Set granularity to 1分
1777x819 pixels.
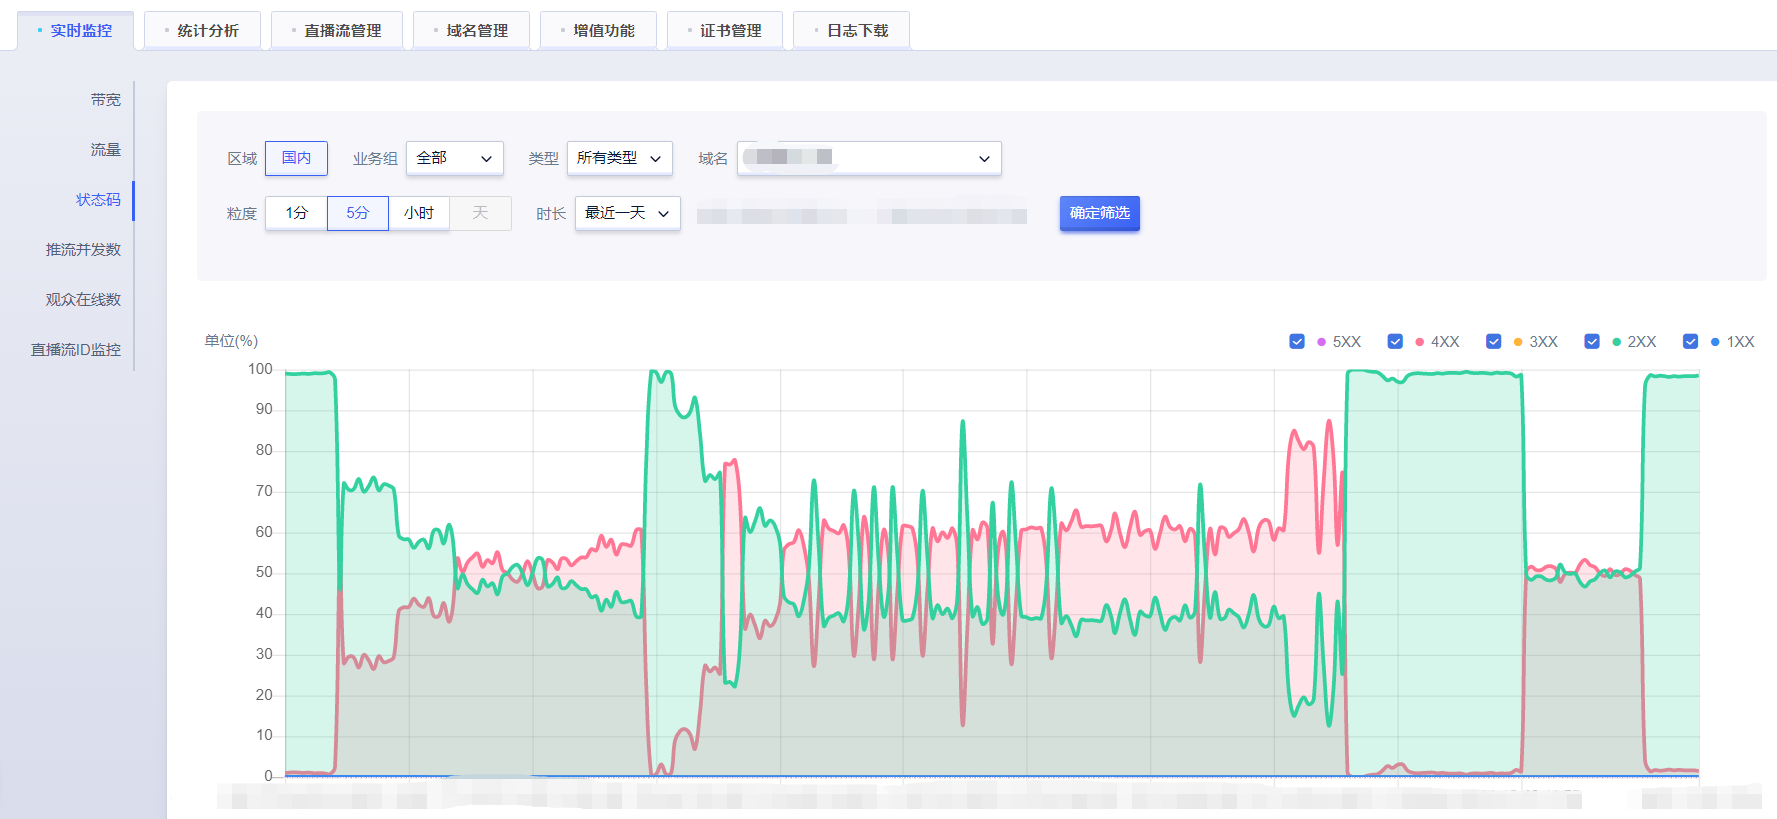click(296, 213)
